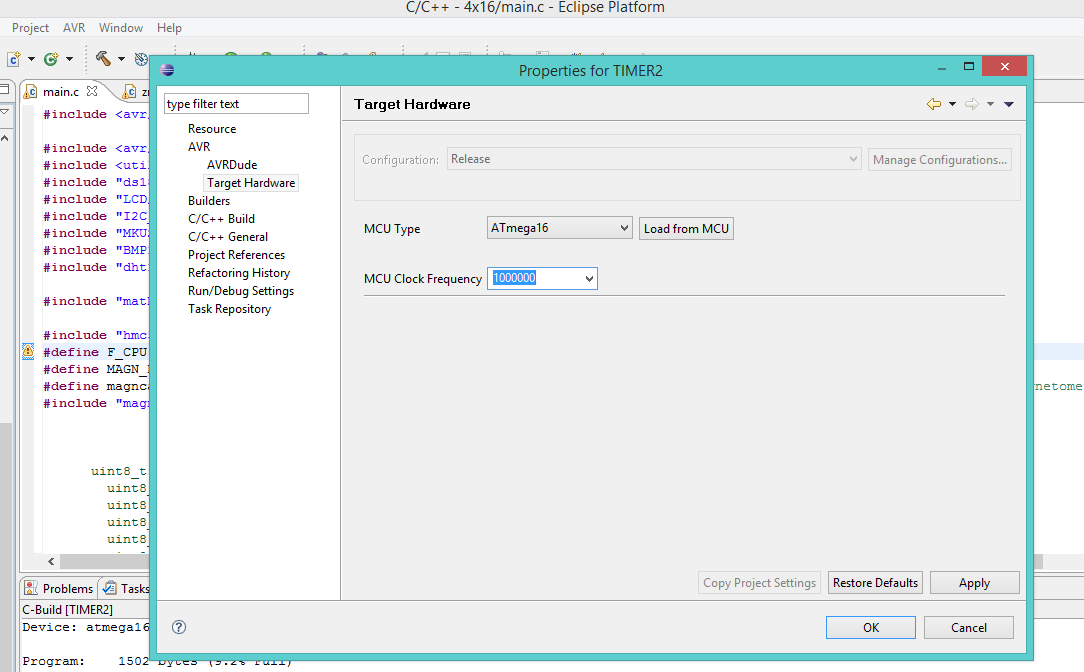Focus the type filter text field
The width and height of the screenshot is (1084, 672).
pyautogui.click(x=236, y=104)
